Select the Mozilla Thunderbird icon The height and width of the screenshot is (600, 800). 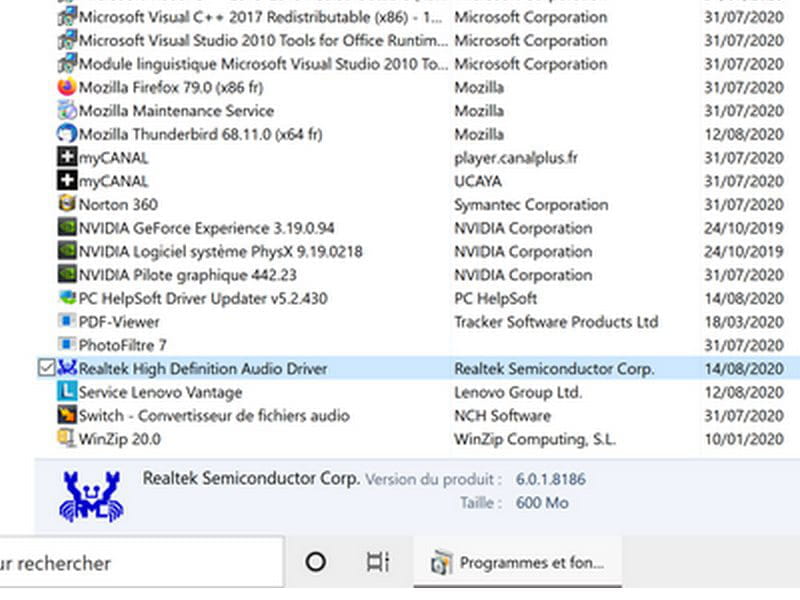pyautogui.click(x=67, y=134)
